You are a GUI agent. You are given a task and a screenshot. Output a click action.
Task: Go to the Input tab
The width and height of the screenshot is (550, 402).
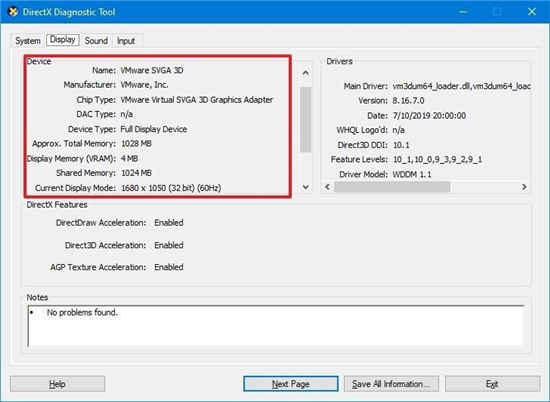coord(126,41)
